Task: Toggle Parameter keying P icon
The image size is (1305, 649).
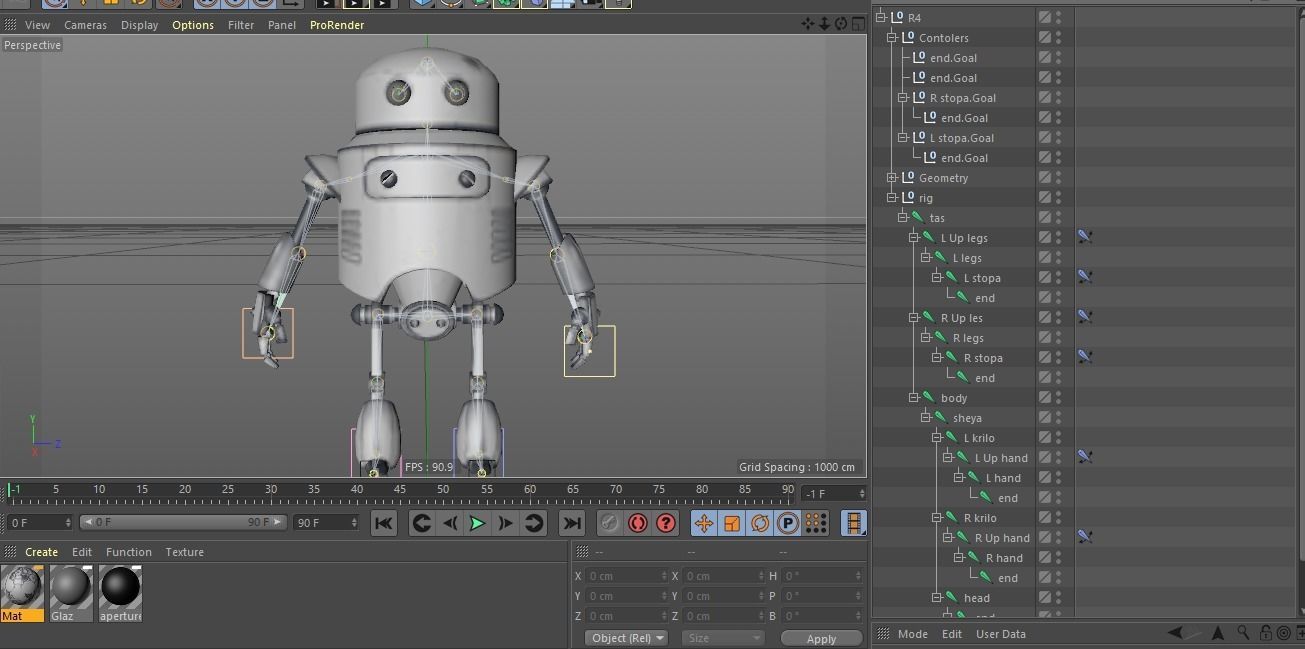Action: tap(788, 523)
